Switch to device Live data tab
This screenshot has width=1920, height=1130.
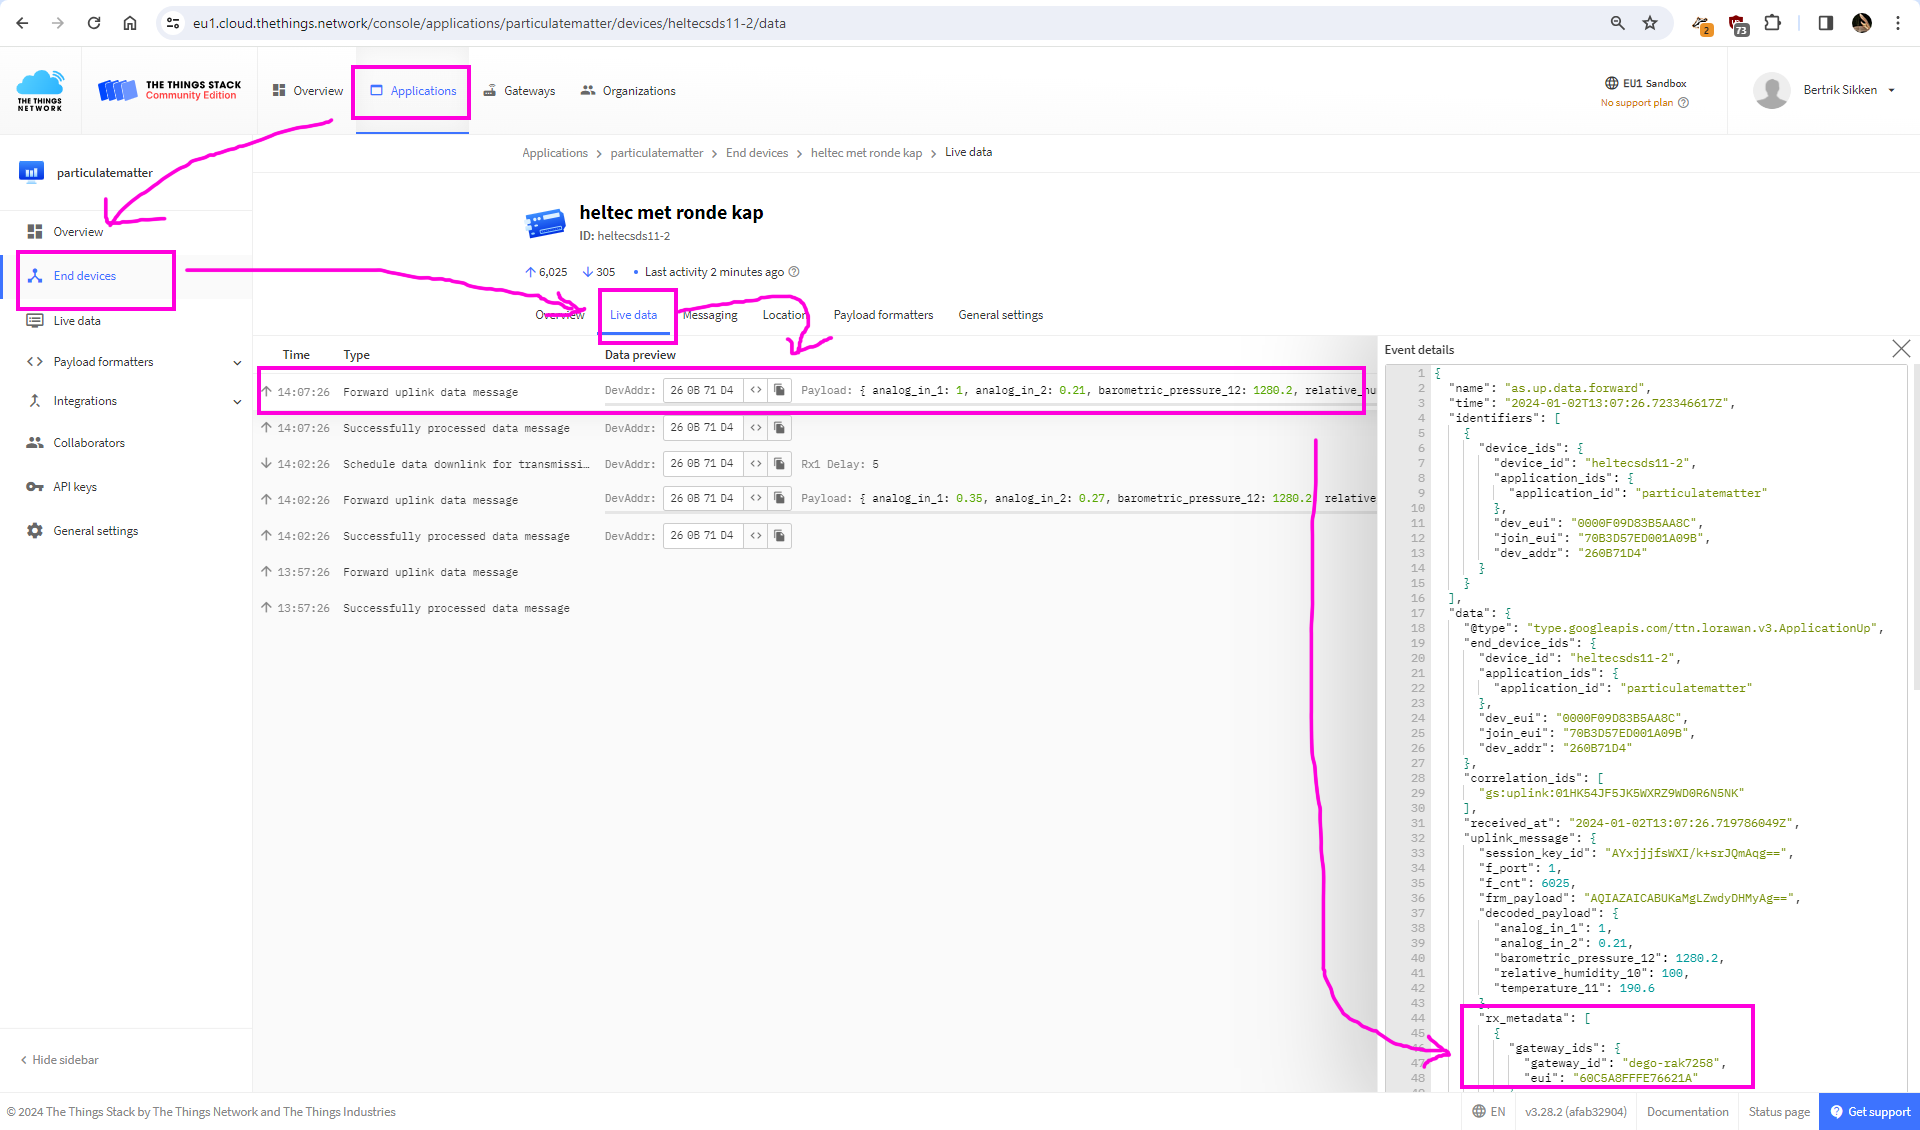(x=634, y=315)
